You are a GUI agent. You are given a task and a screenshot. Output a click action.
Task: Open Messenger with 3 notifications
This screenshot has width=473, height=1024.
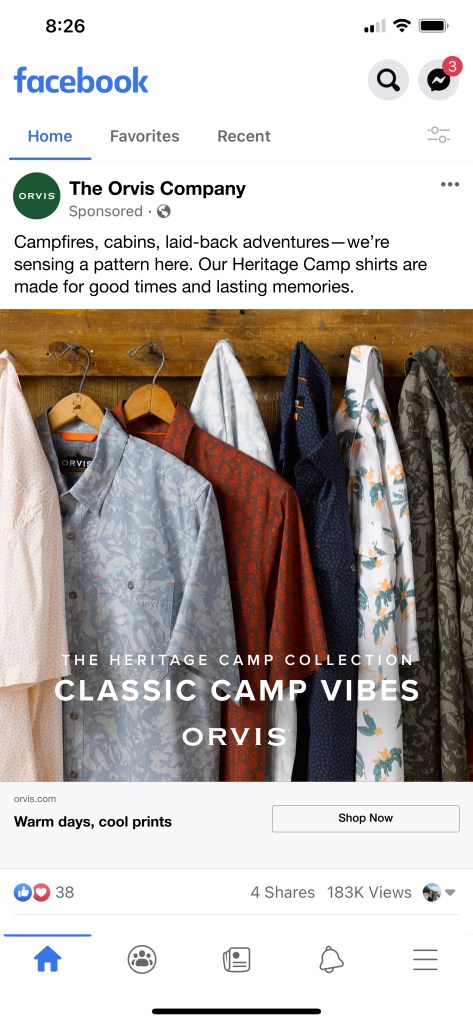pos(439,80)
